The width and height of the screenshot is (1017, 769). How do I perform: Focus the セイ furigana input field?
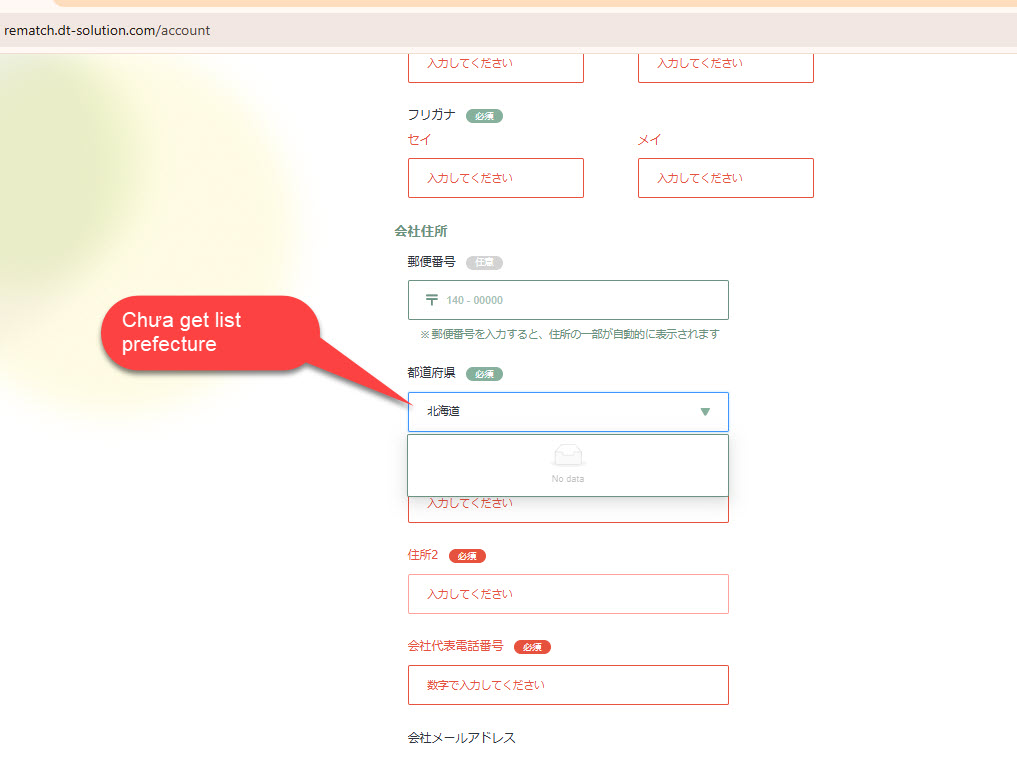tap(495, 178)
